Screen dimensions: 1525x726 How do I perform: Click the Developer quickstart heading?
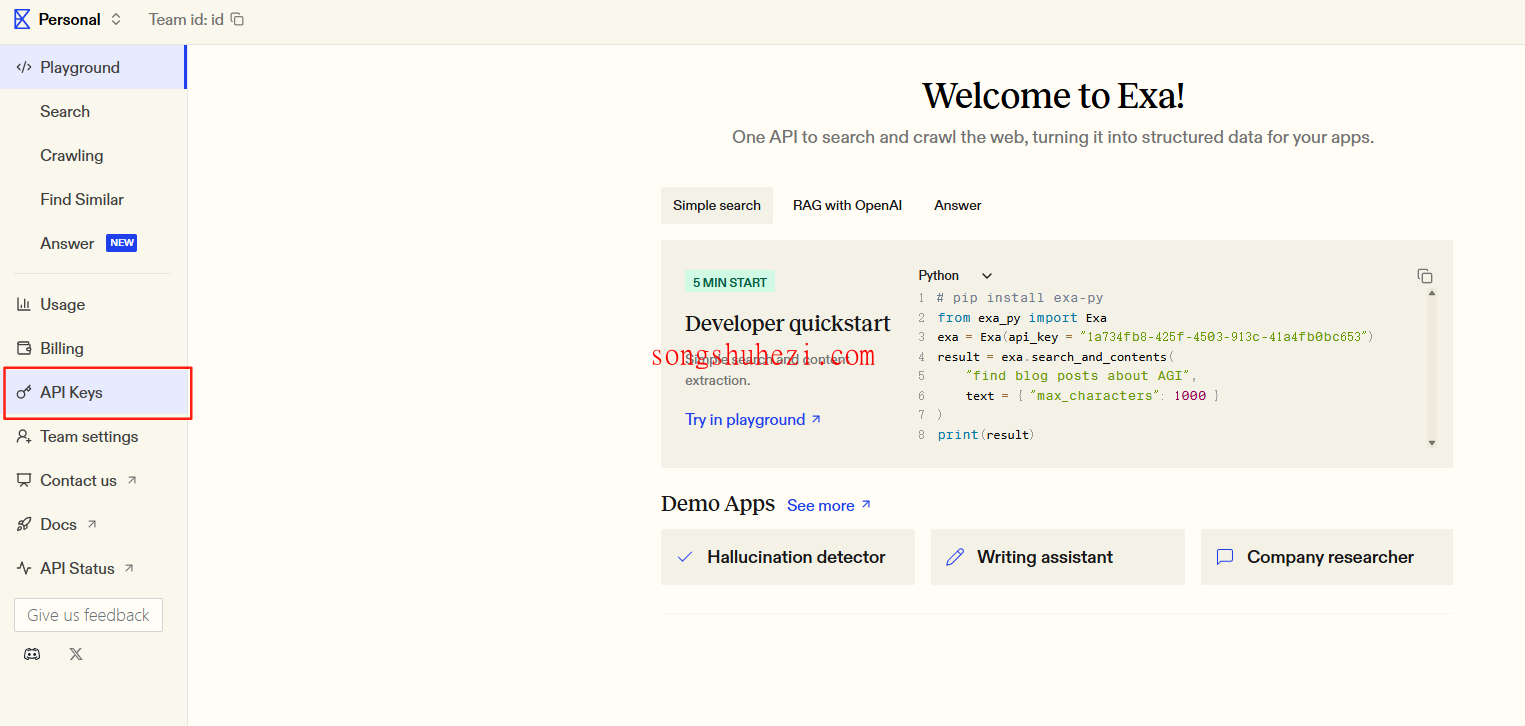pos(788,323)
